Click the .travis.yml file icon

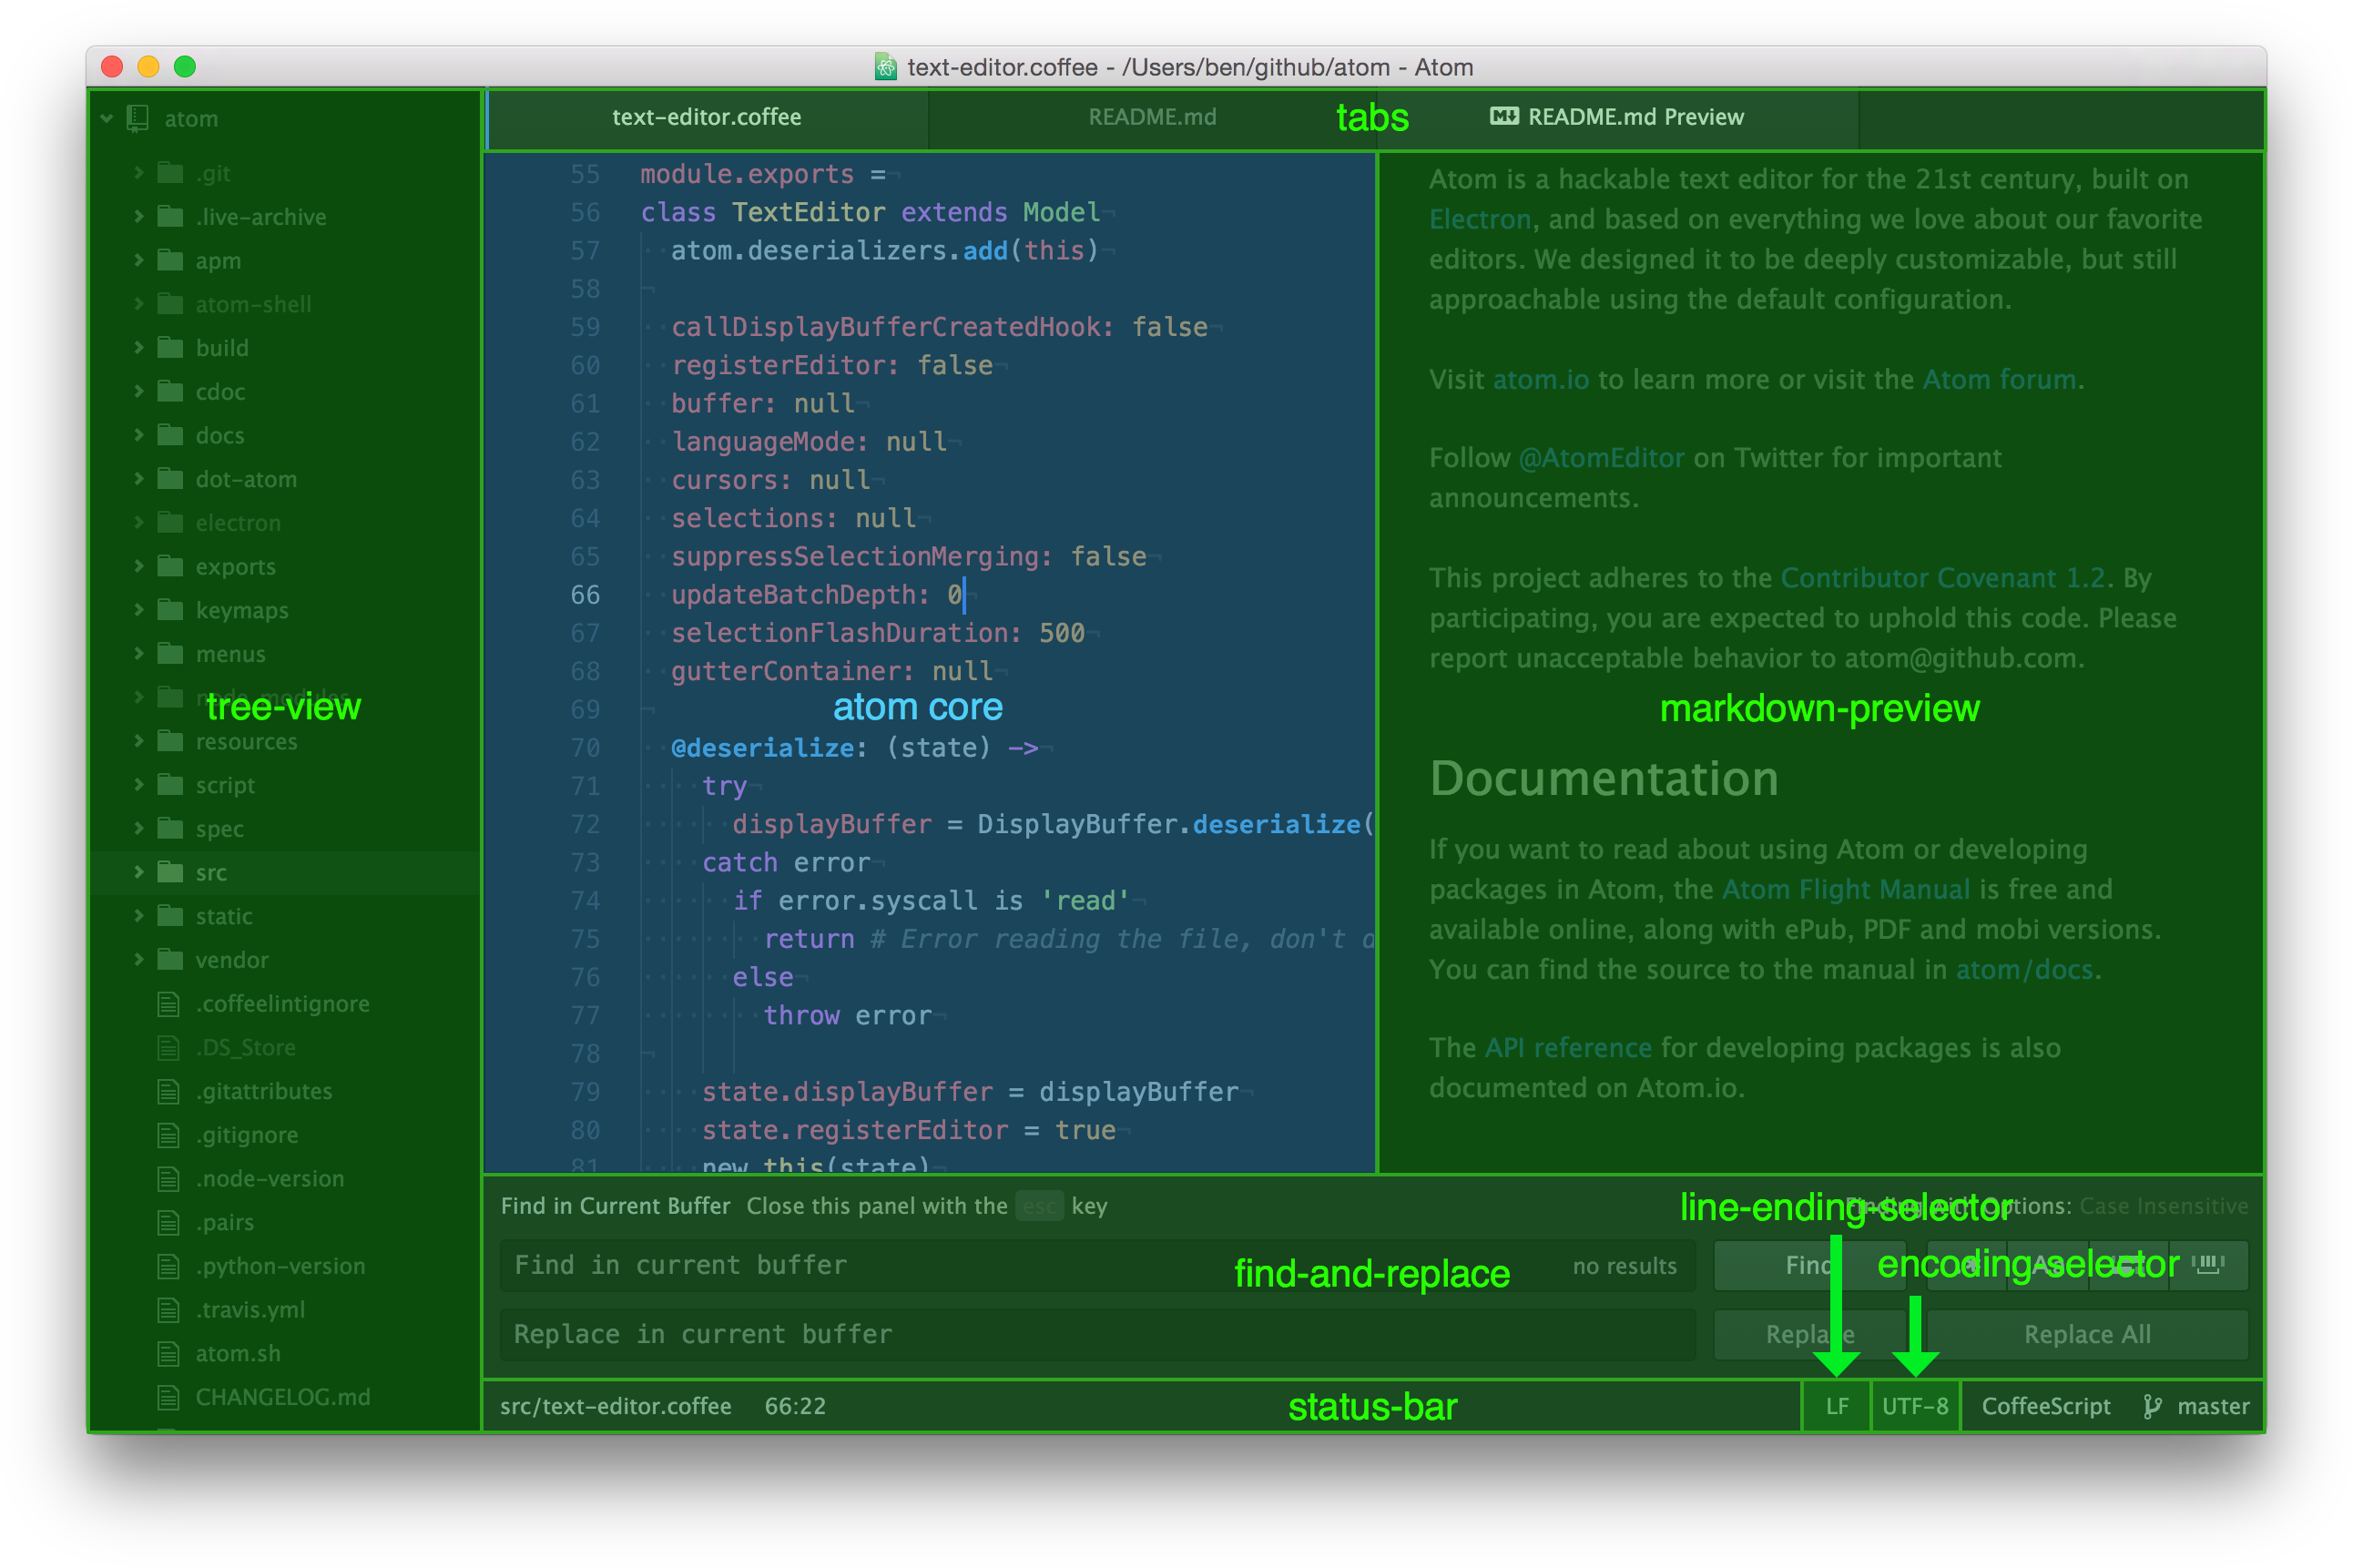click(169, 1310)
